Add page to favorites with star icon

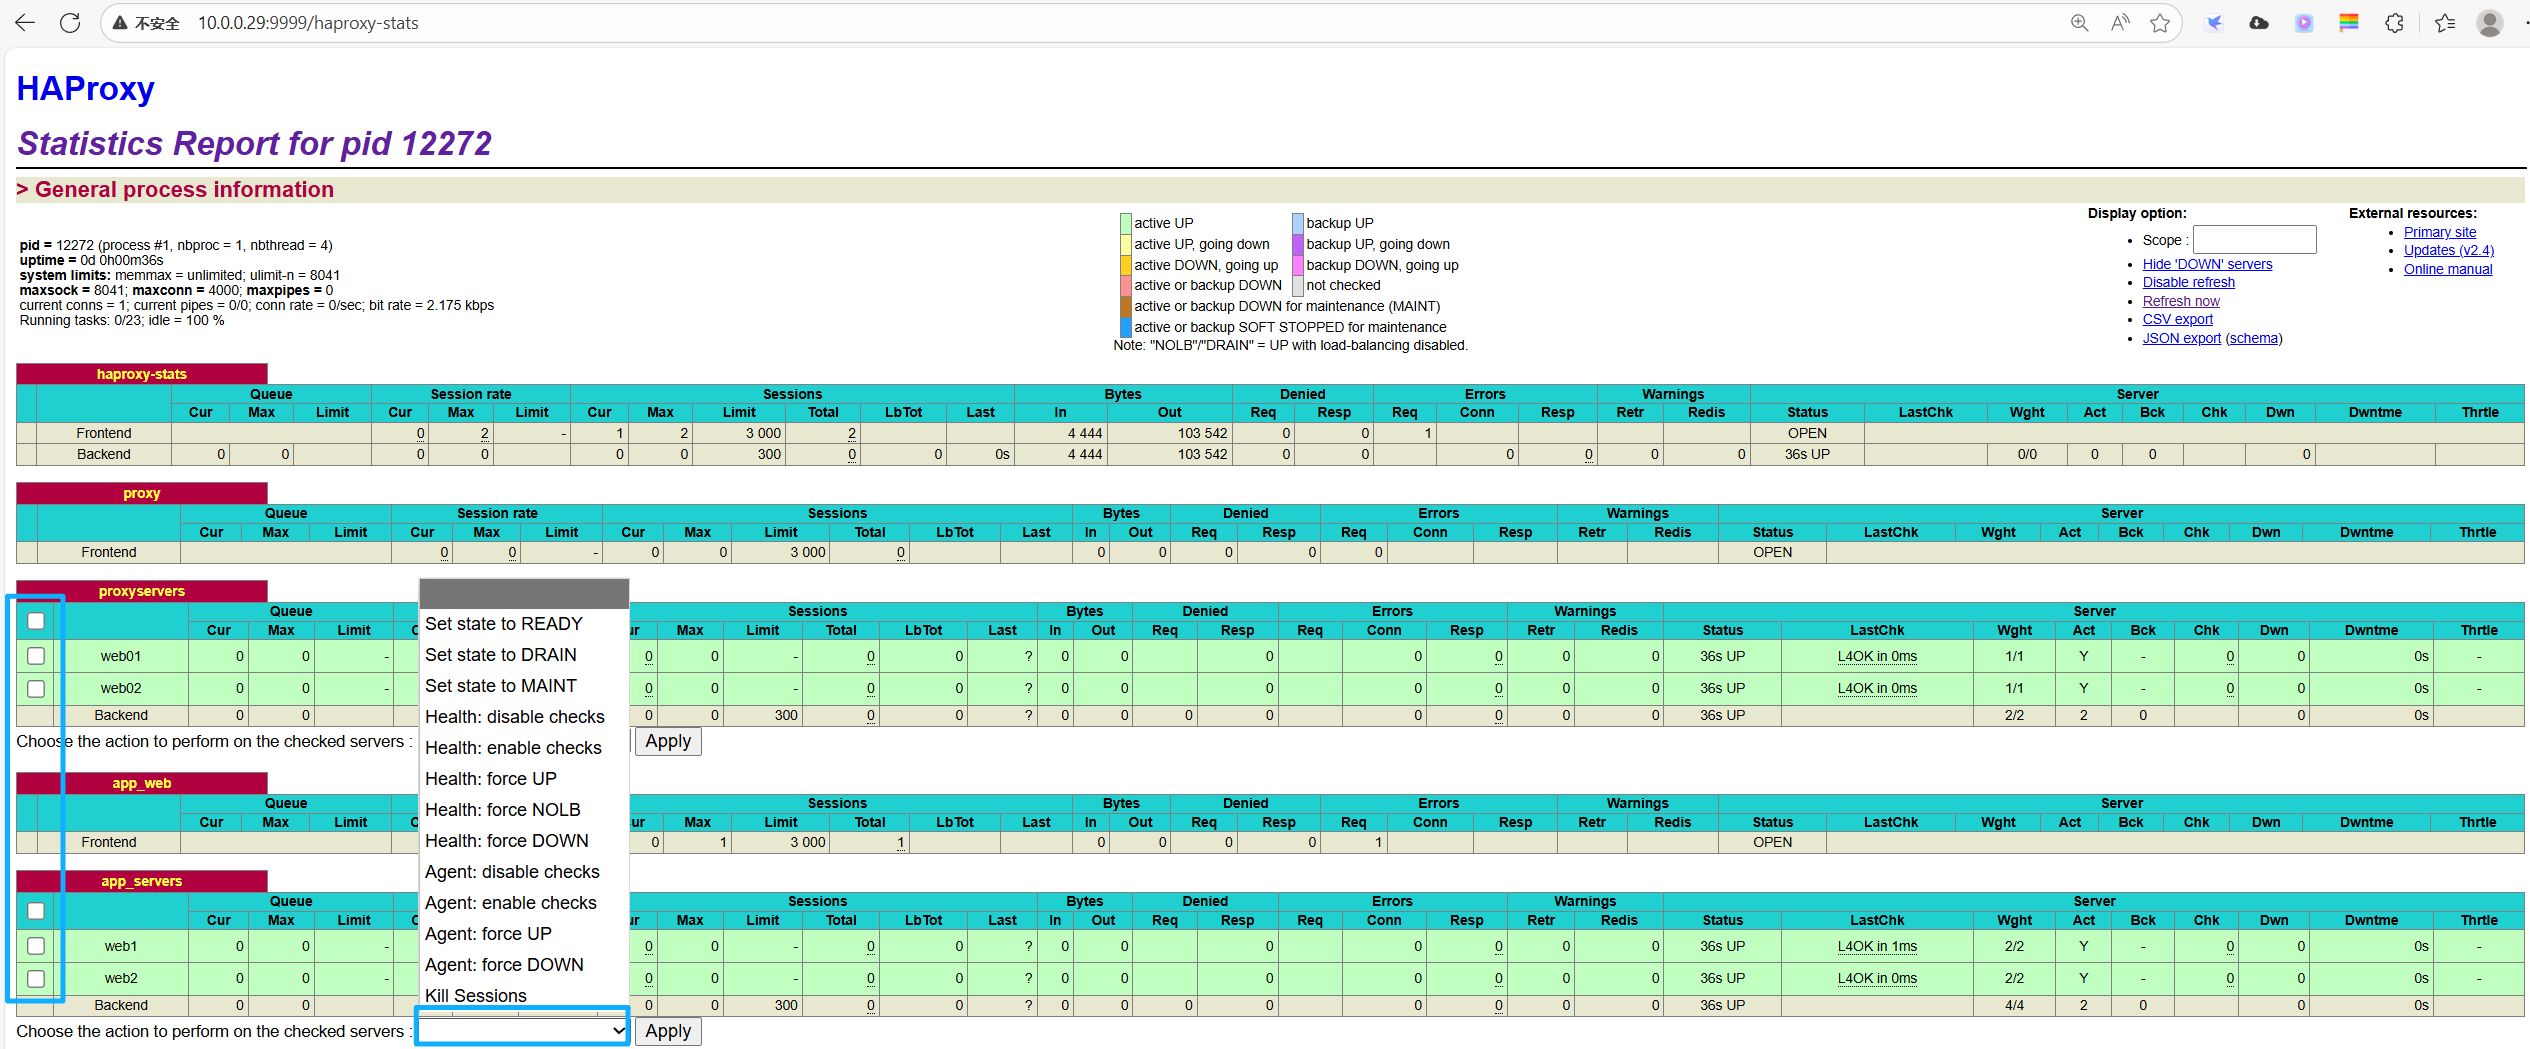[x=2160, y=23]
